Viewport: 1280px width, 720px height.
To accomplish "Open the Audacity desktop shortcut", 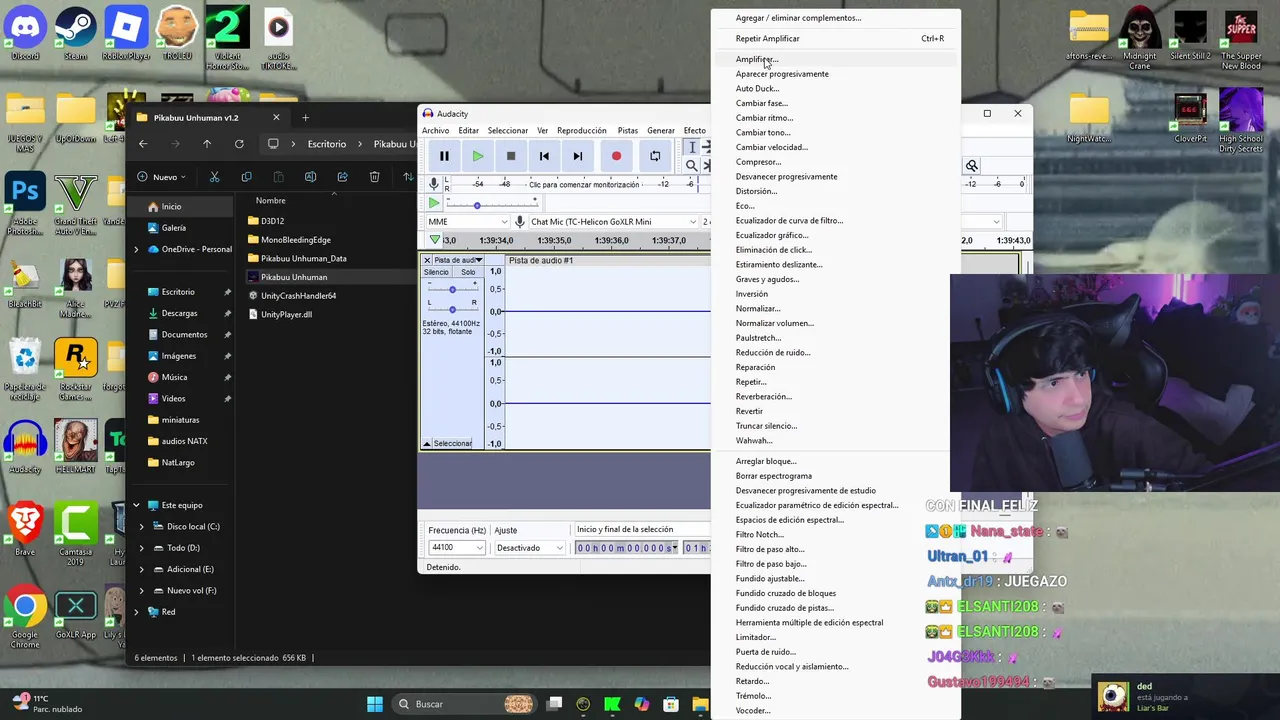I will point(25,447).
